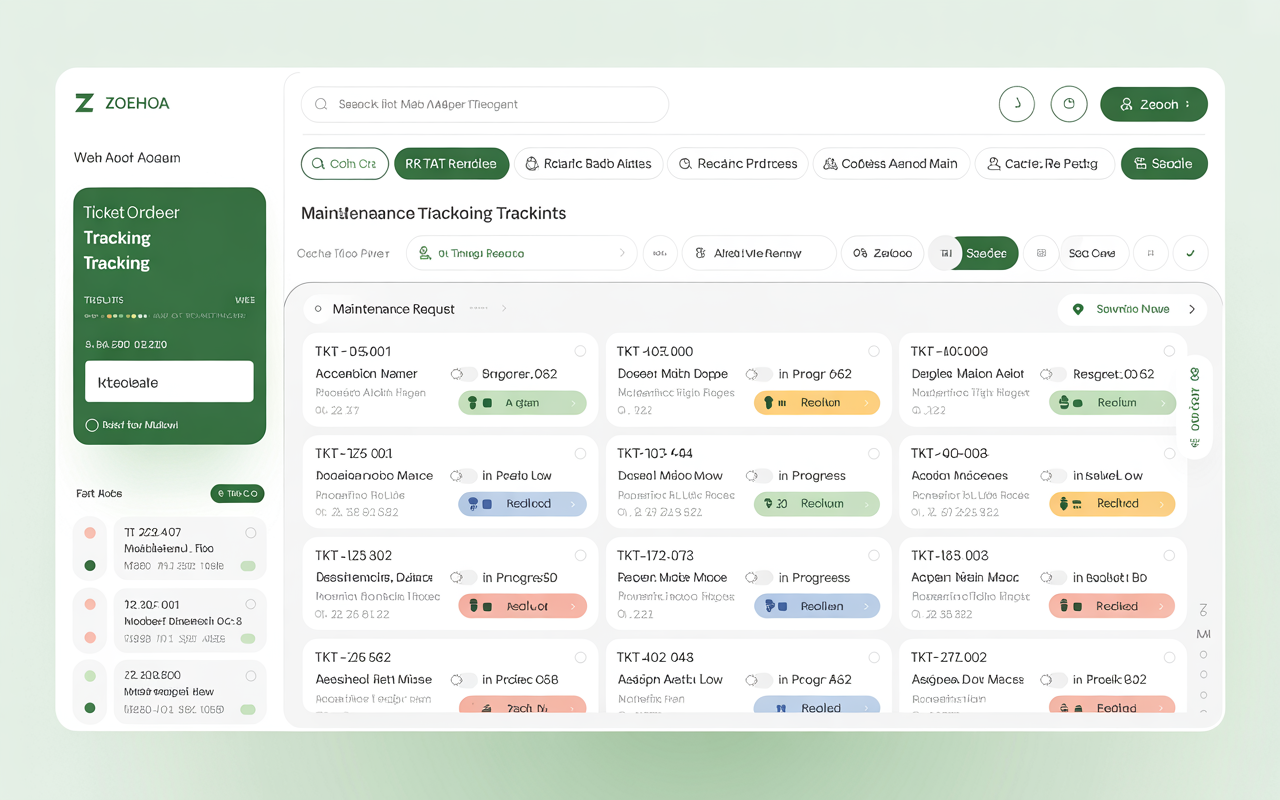Click the icon in Cacte: Re Petng tab
The image size is (1280, 800).
click(994, 164)
